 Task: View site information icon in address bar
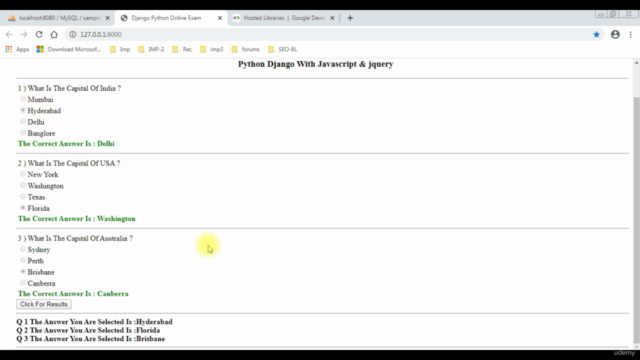(x=73, y=35)
